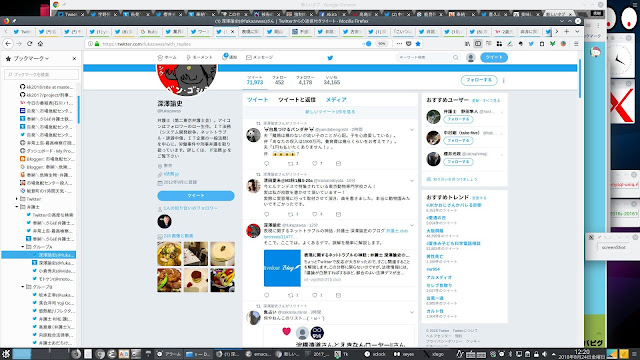Click the followers 4,178 stat
The height and width of the screenshot is (360, 640).
click(x=305, y=80)
